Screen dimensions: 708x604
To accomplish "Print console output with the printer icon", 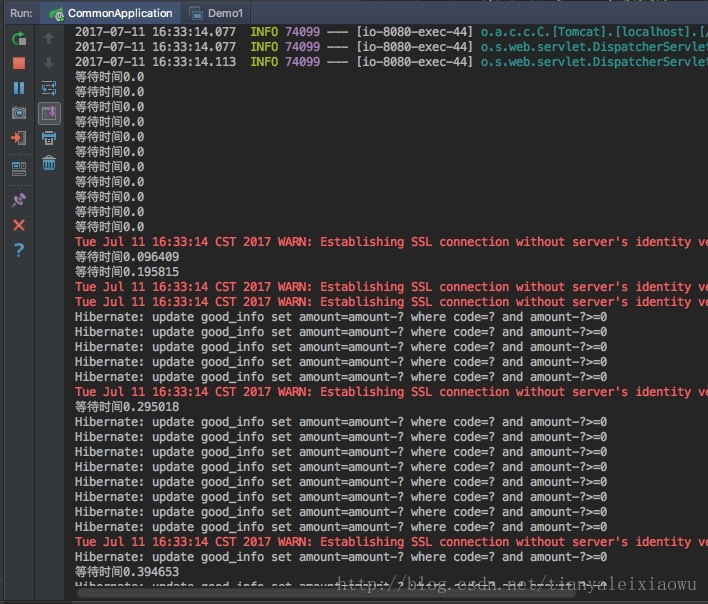I will click(x=49, y=138).
